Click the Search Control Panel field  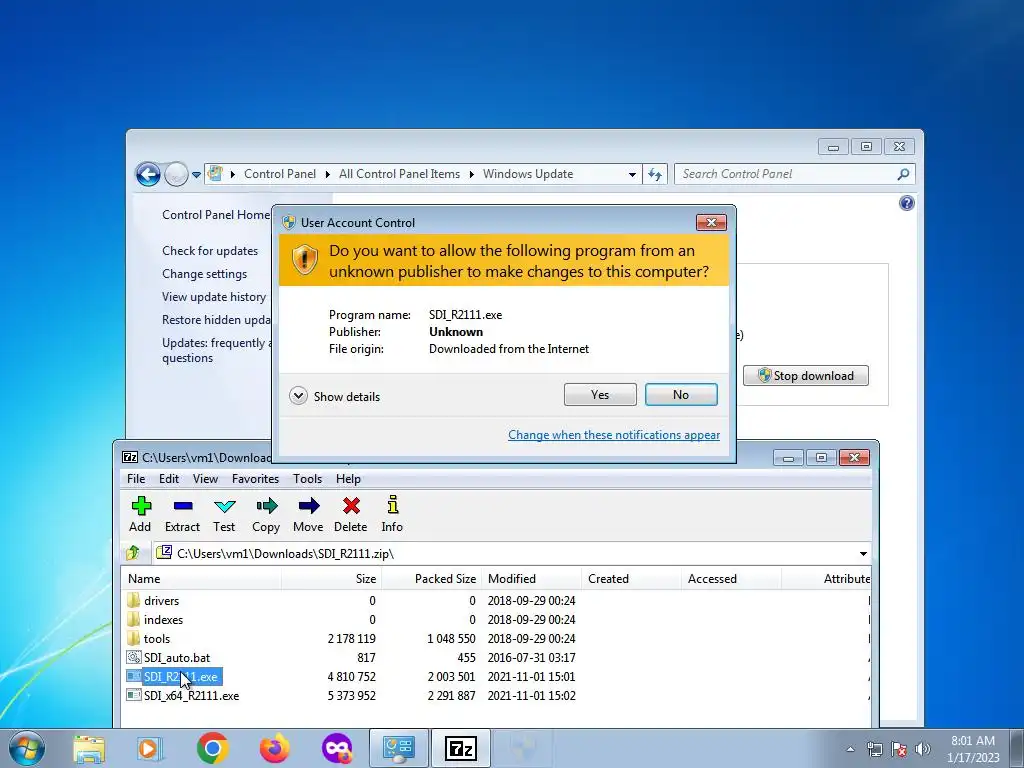784,174
